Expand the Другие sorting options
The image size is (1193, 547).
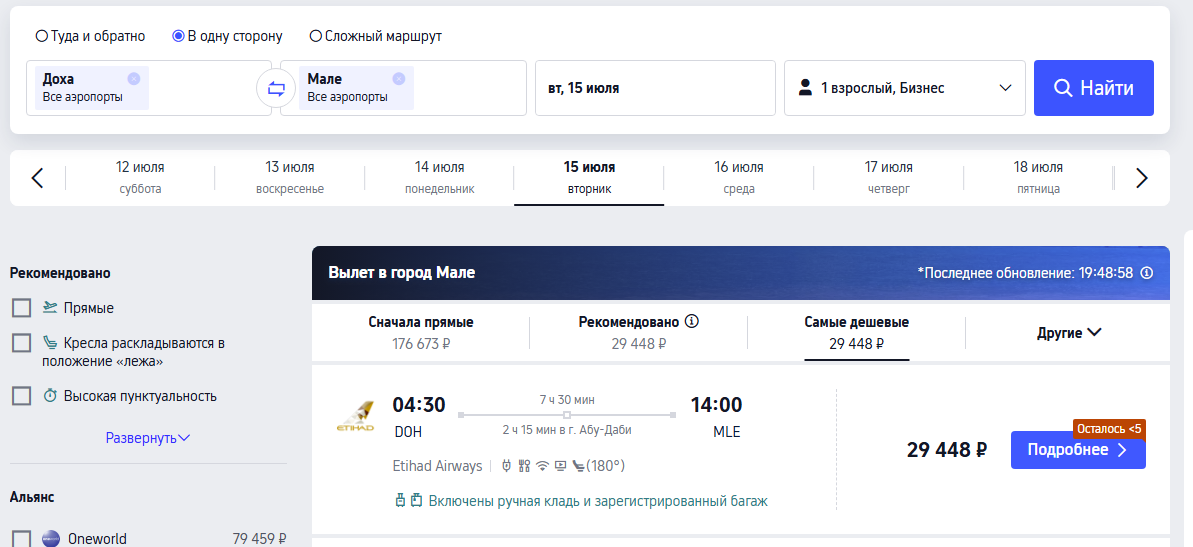pos(1069,332)
